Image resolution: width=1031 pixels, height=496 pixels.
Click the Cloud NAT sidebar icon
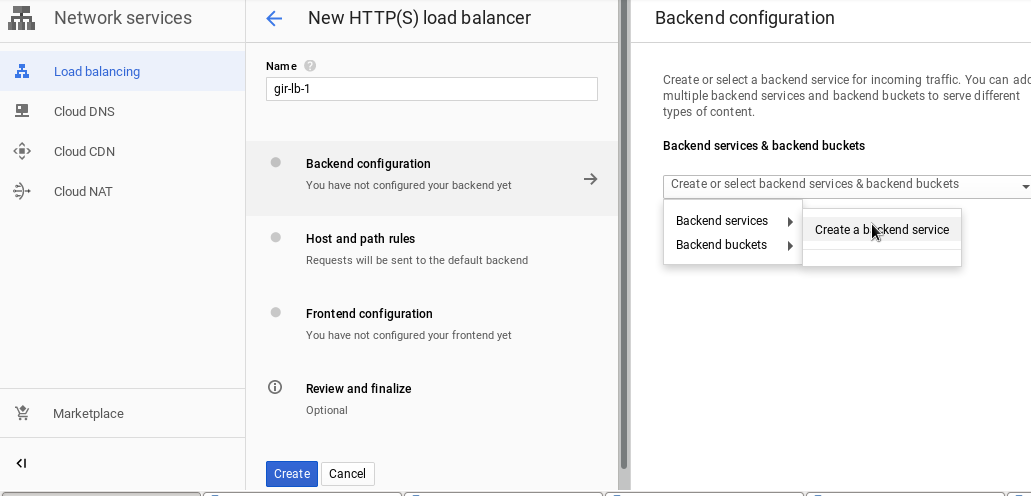[x=22, y=192]
